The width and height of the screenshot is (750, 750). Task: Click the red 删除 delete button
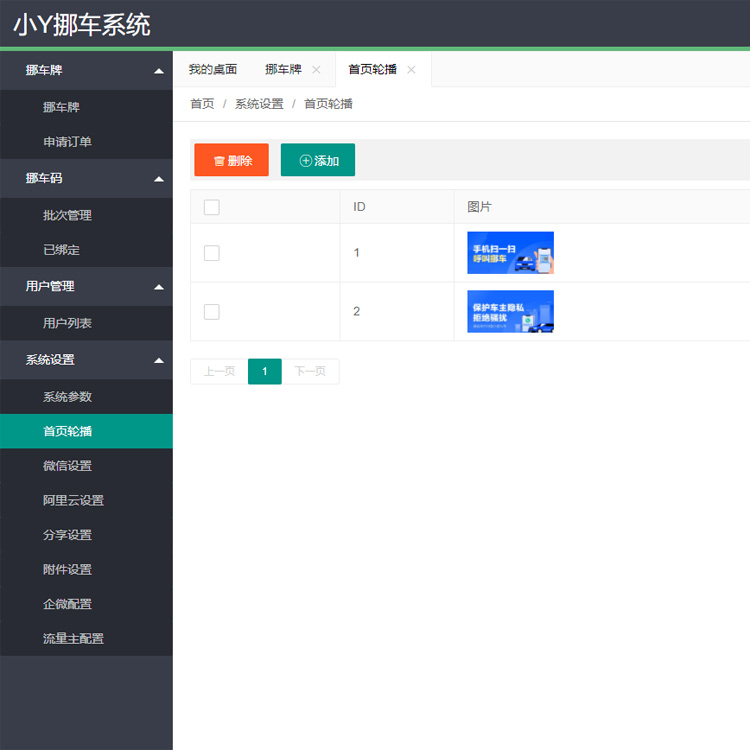point(232,160)
